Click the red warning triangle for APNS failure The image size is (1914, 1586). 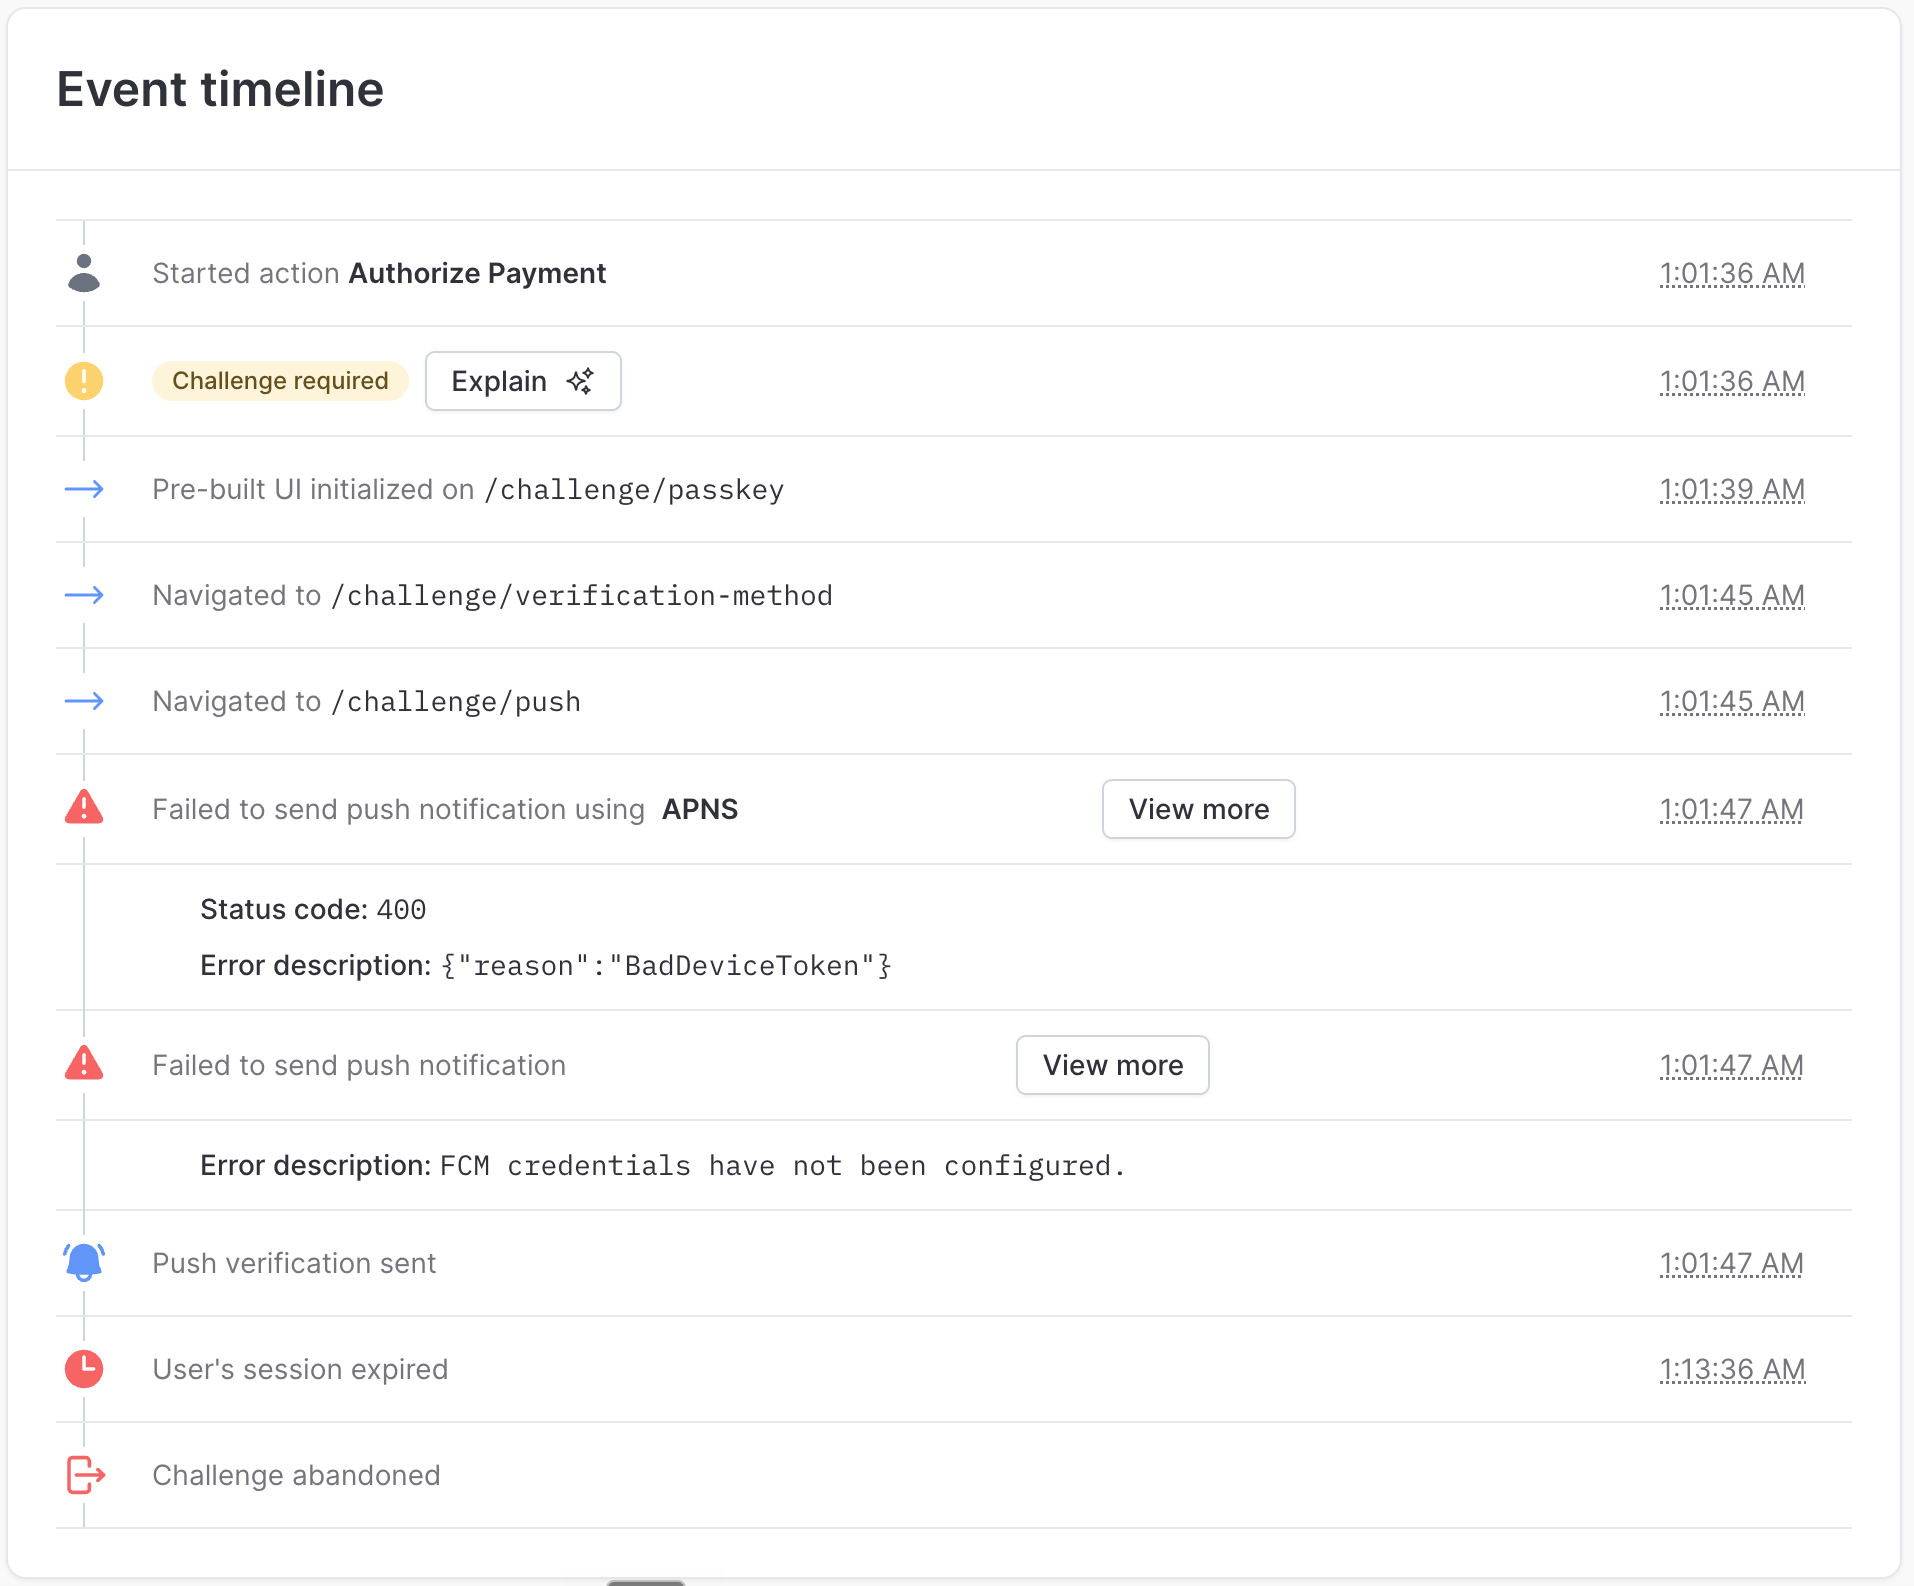pyautogui.click(x=84, y=807)
